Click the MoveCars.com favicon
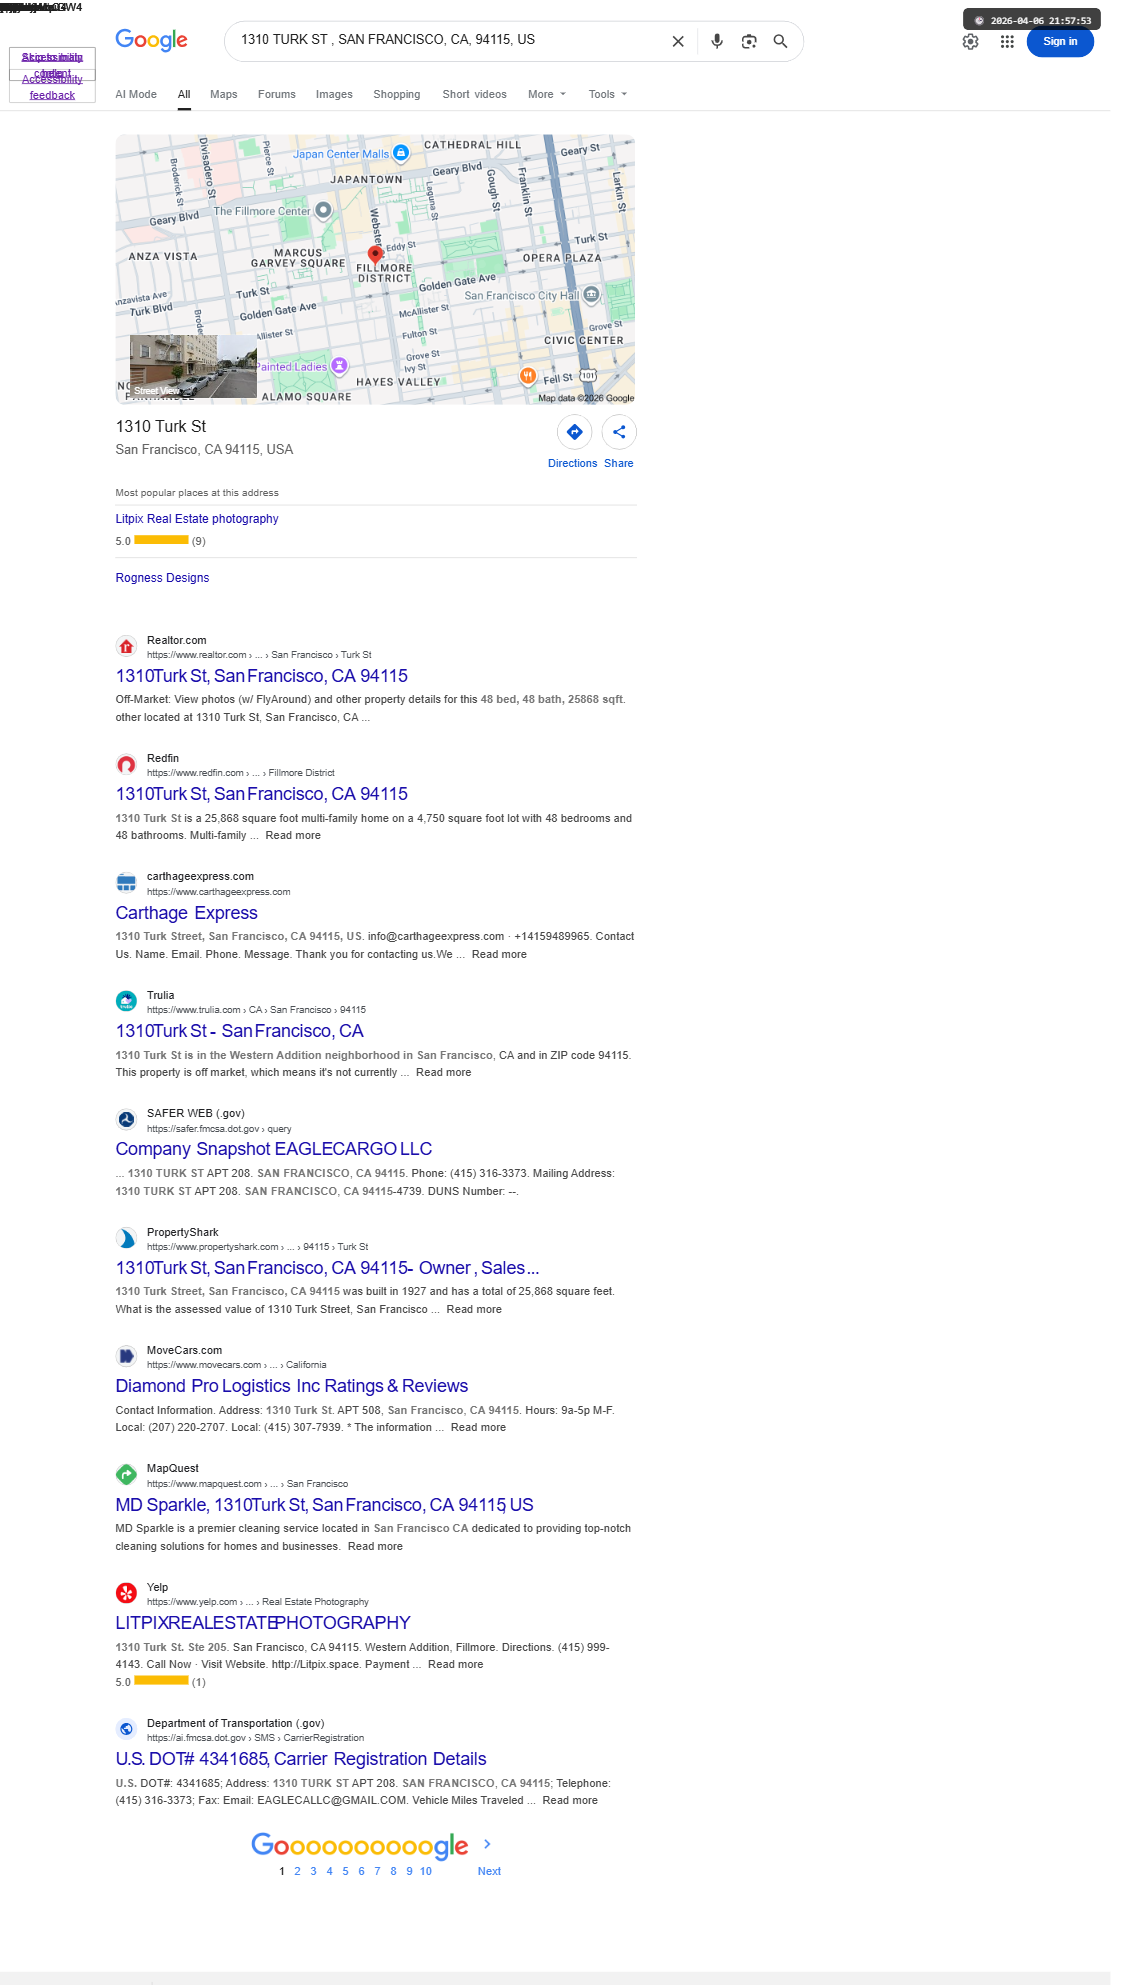This screenshot has height=1985, width=1124. (x=126, y=1356)
